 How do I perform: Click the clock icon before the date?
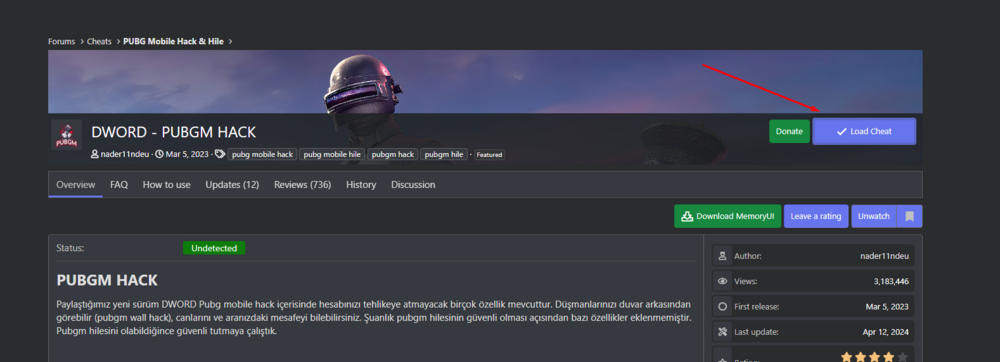tap(159, 154)
